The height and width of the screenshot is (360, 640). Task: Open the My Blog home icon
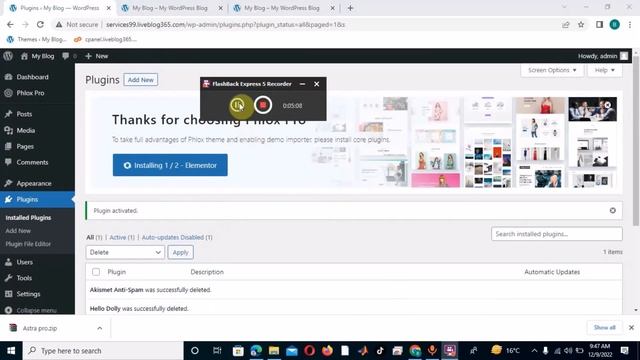[37, 56]
